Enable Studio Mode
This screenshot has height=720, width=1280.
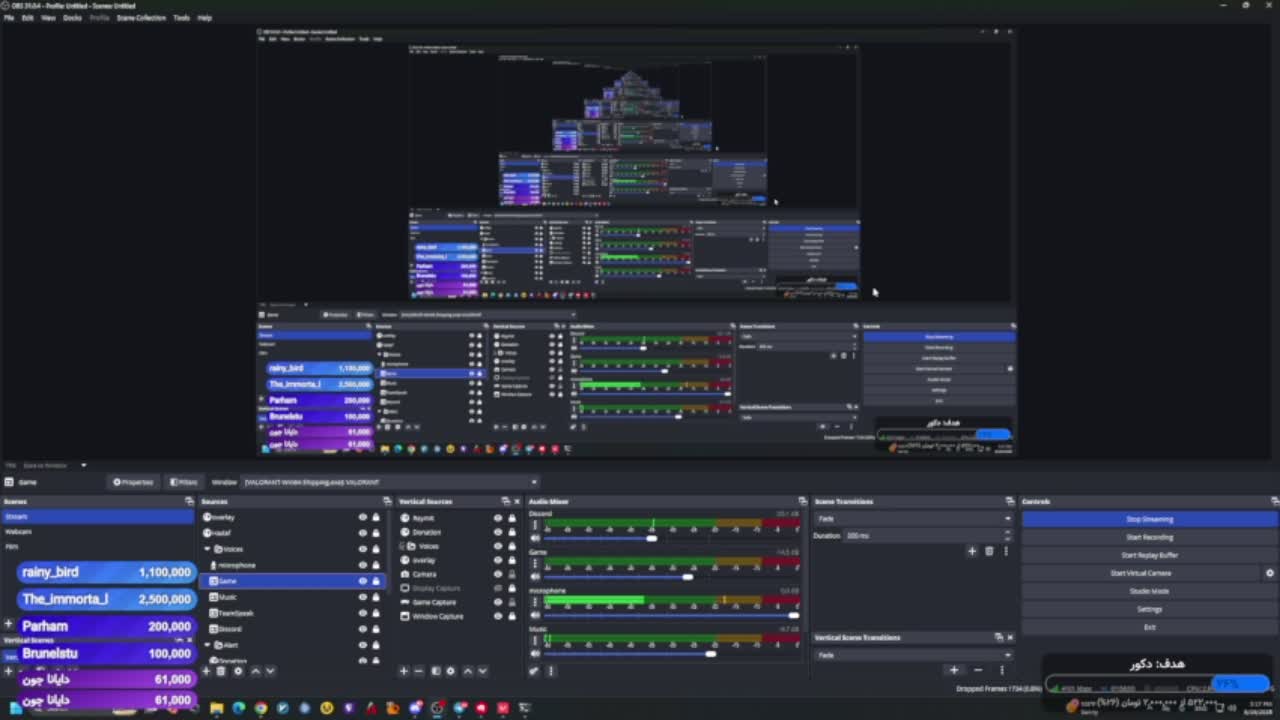(1149, 591)
